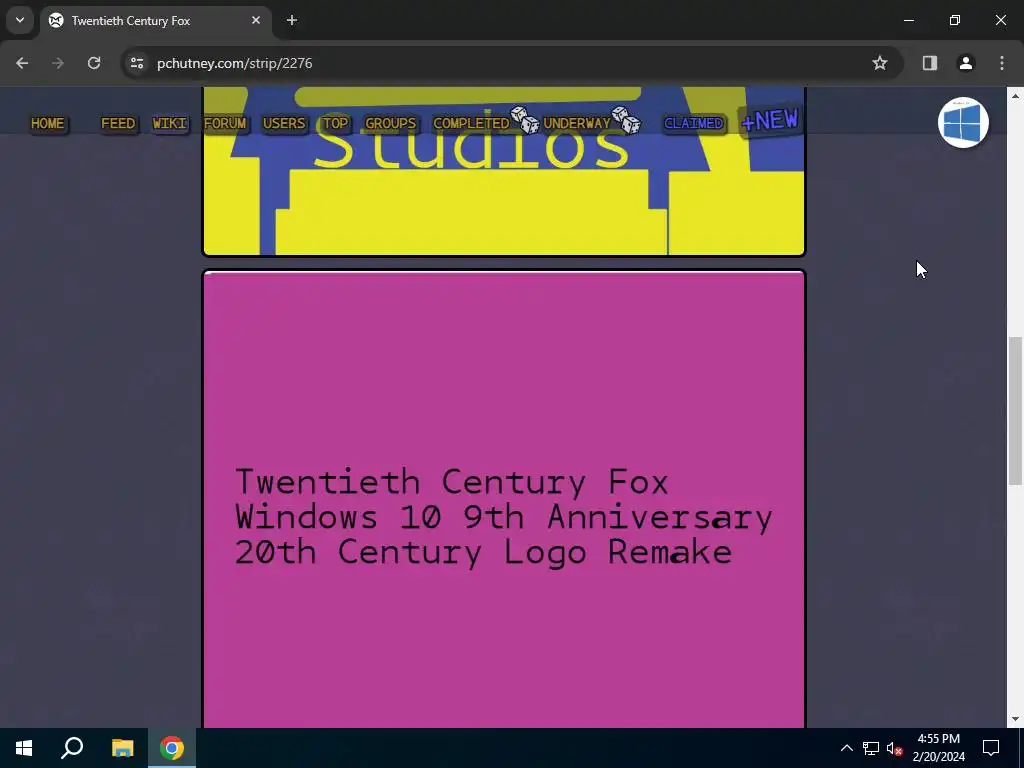Open network status tray icon
Viewport: 1024px width, 768px height.
pos(871,748)
